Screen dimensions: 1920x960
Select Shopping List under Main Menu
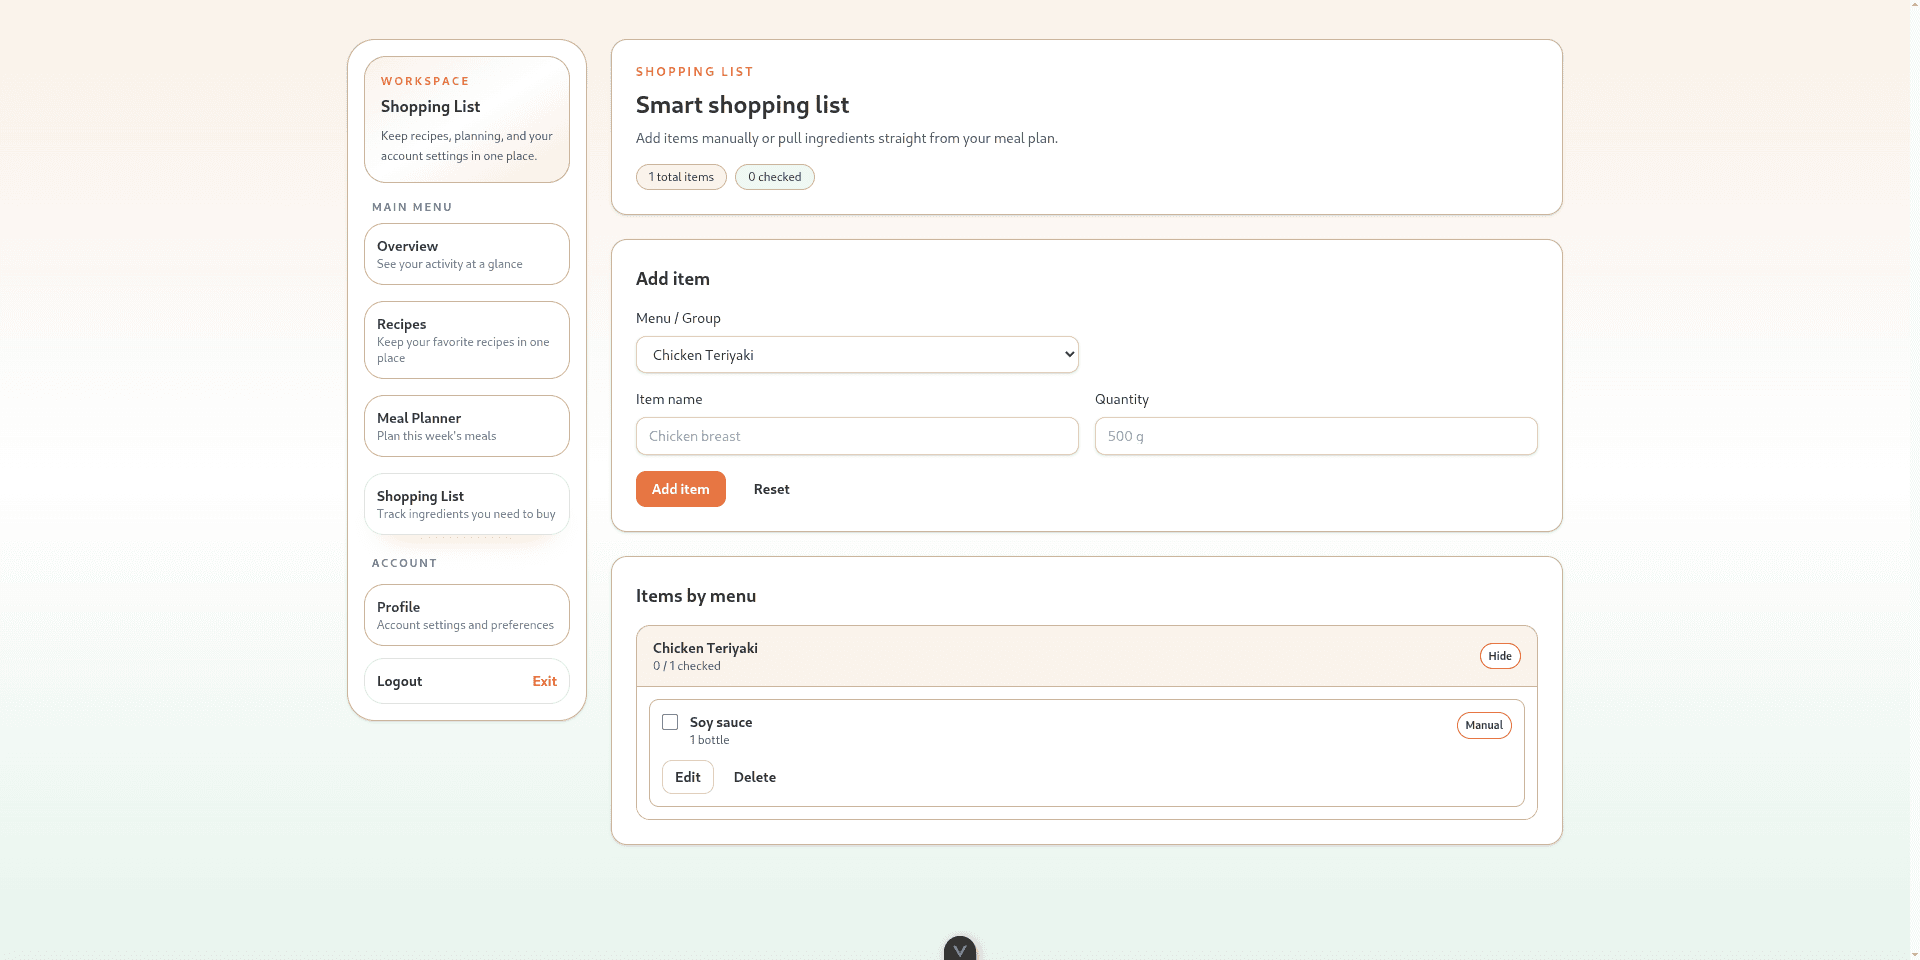[x=466, y=504]
